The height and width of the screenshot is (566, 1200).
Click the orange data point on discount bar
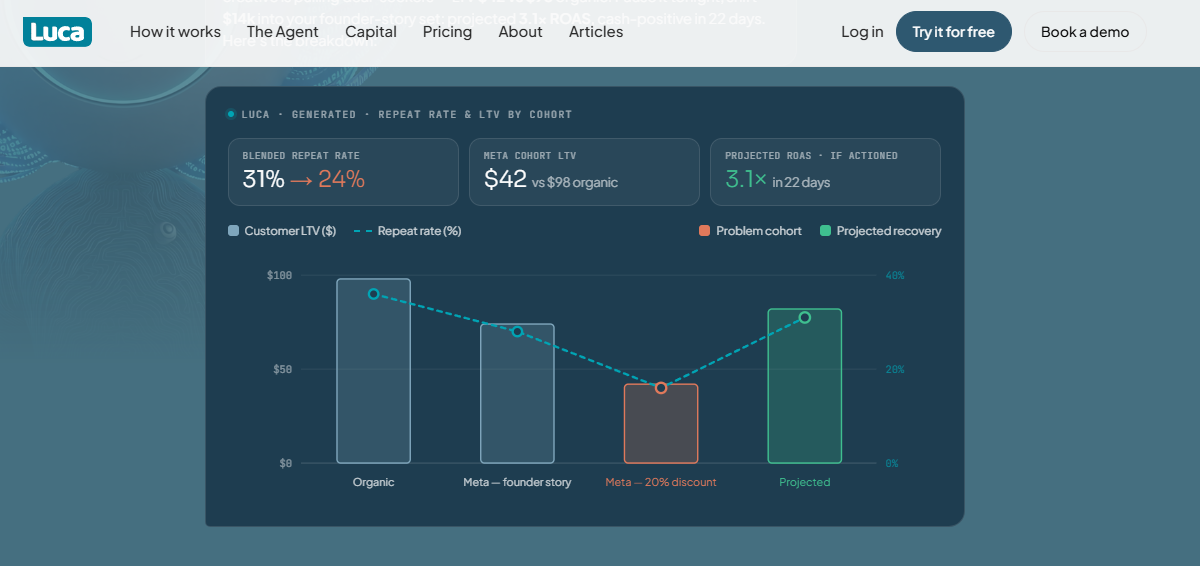(661, 388)
